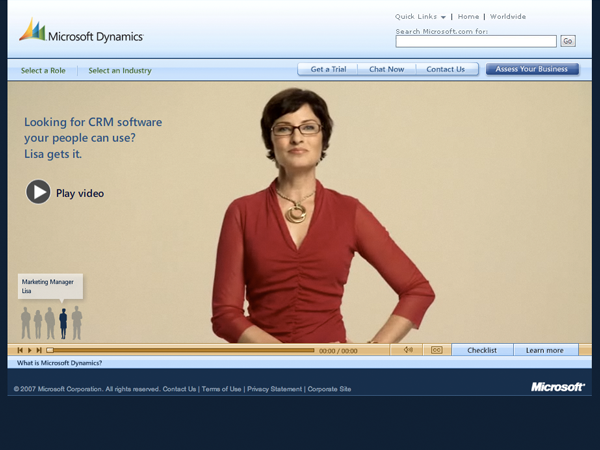The image size is (600, 450).
Task: Toggle closed captions CC icon
Action: point(437,350)
